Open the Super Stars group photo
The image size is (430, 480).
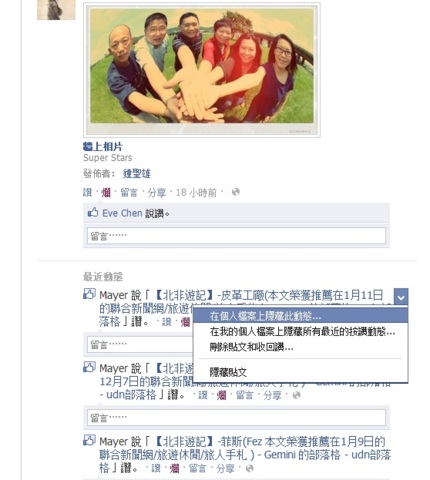[x=202, y=70]
